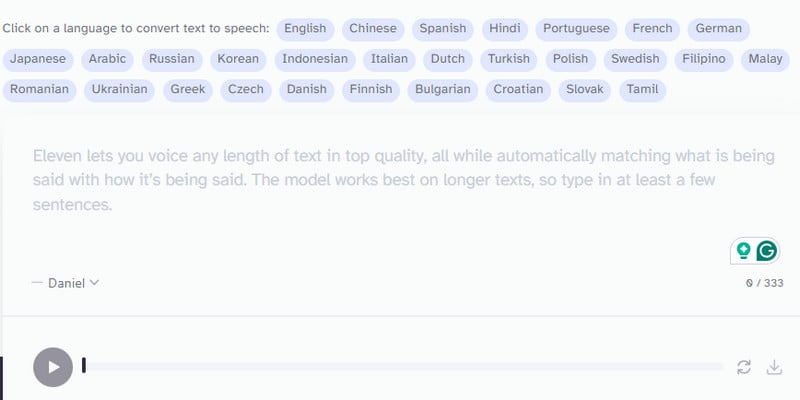800x400 pixels.
Task: Click the green lightbulb suggestion icon
Action: tap(743, 251)
